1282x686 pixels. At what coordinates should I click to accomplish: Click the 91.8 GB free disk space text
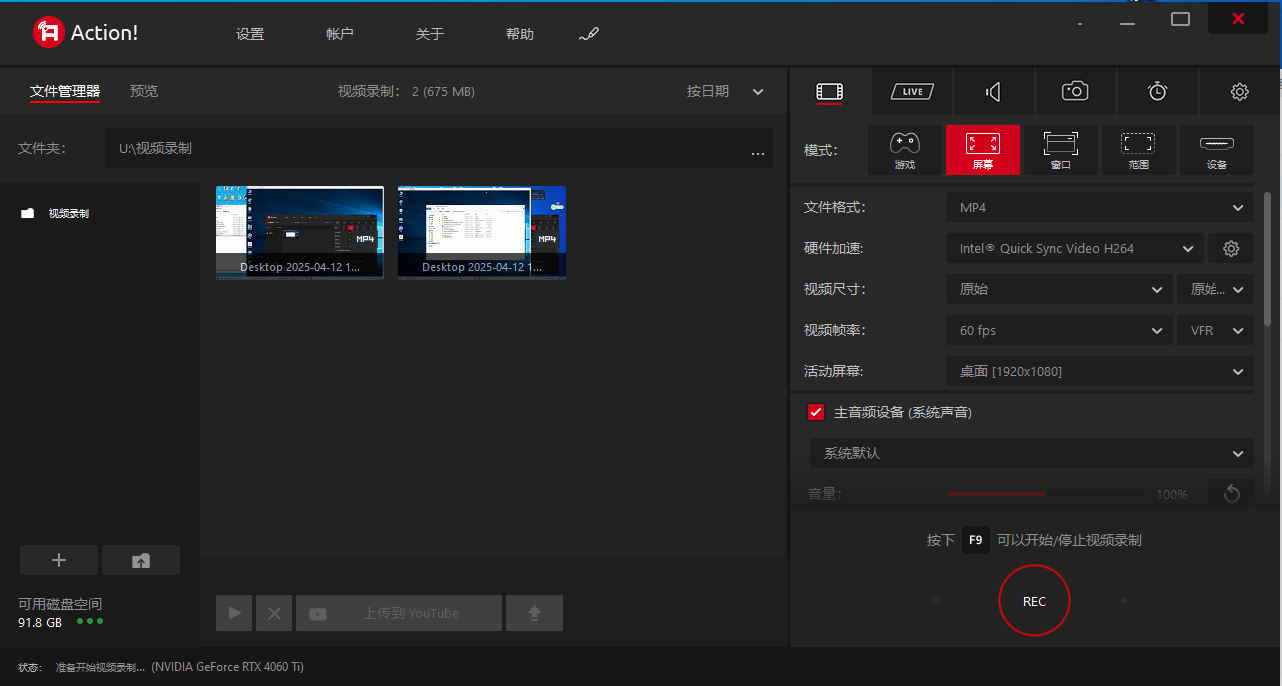click(40, 622)
